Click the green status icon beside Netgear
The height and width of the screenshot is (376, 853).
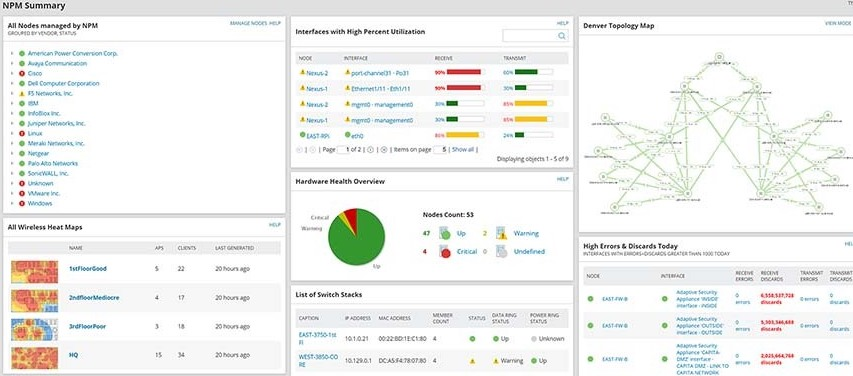tap(22, 153)
